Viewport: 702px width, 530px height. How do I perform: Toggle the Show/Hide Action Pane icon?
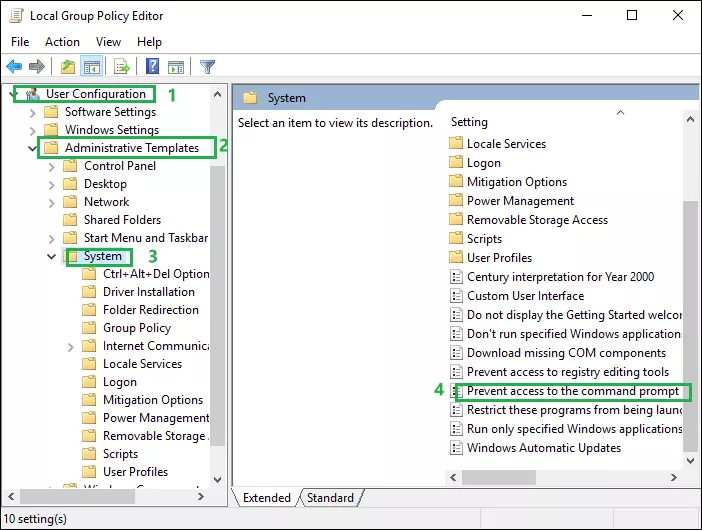[x=176, y=67]
